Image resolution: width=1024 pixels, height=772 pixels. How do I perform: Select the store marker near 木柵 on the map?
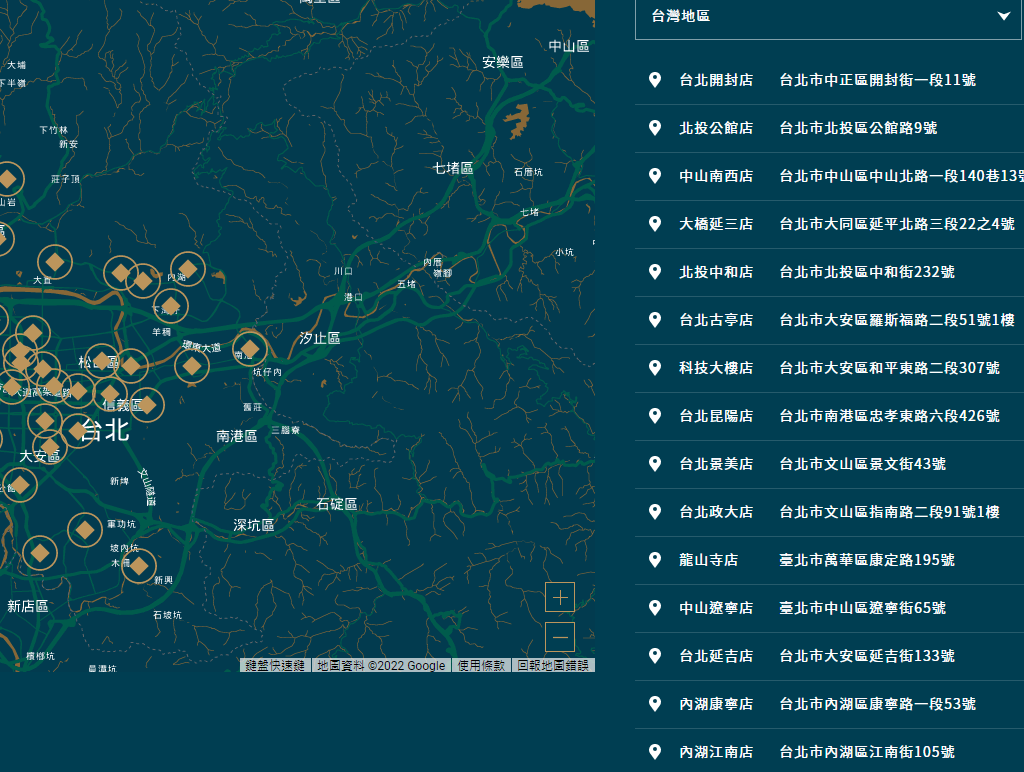tap(139, 566)
